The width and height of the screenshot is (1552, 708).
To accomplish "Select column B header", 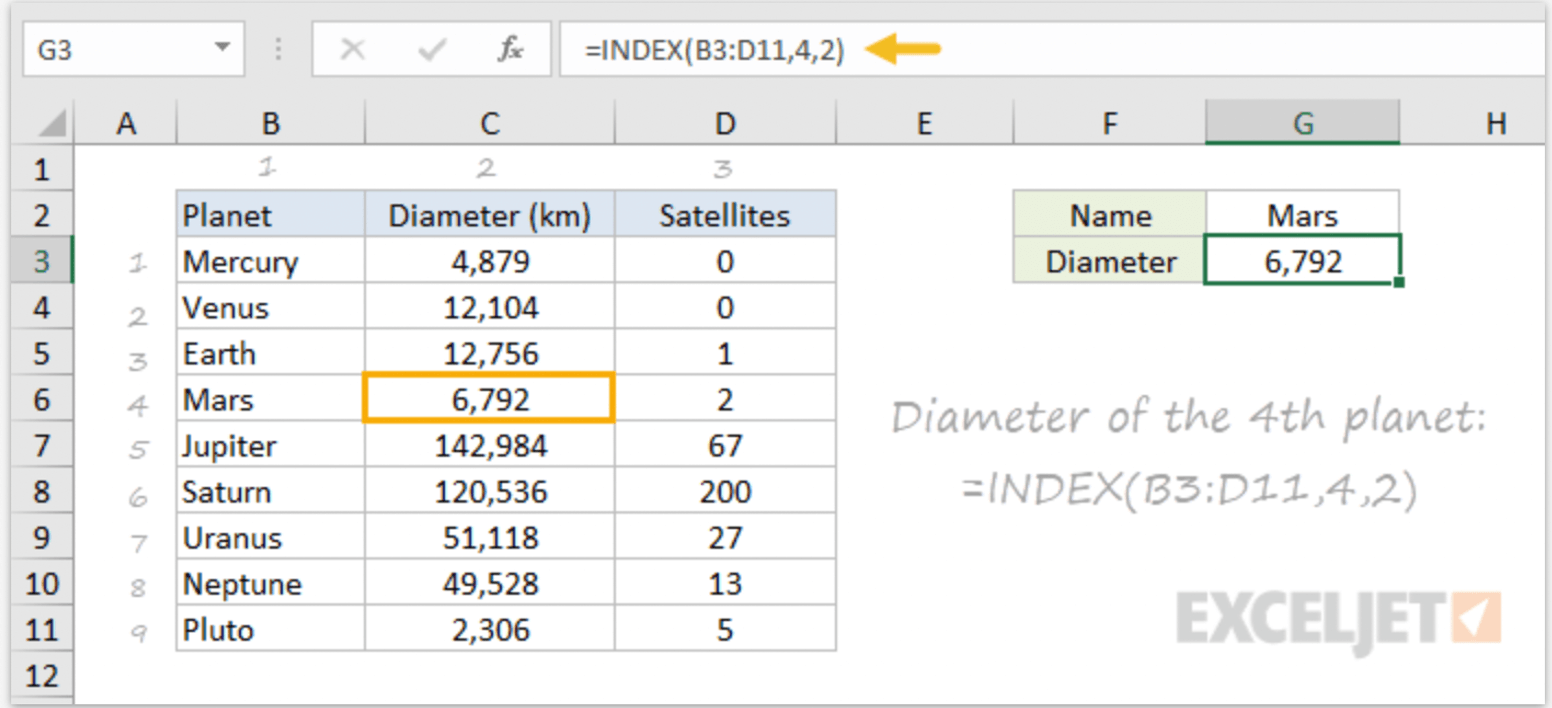I will [271, 123].
